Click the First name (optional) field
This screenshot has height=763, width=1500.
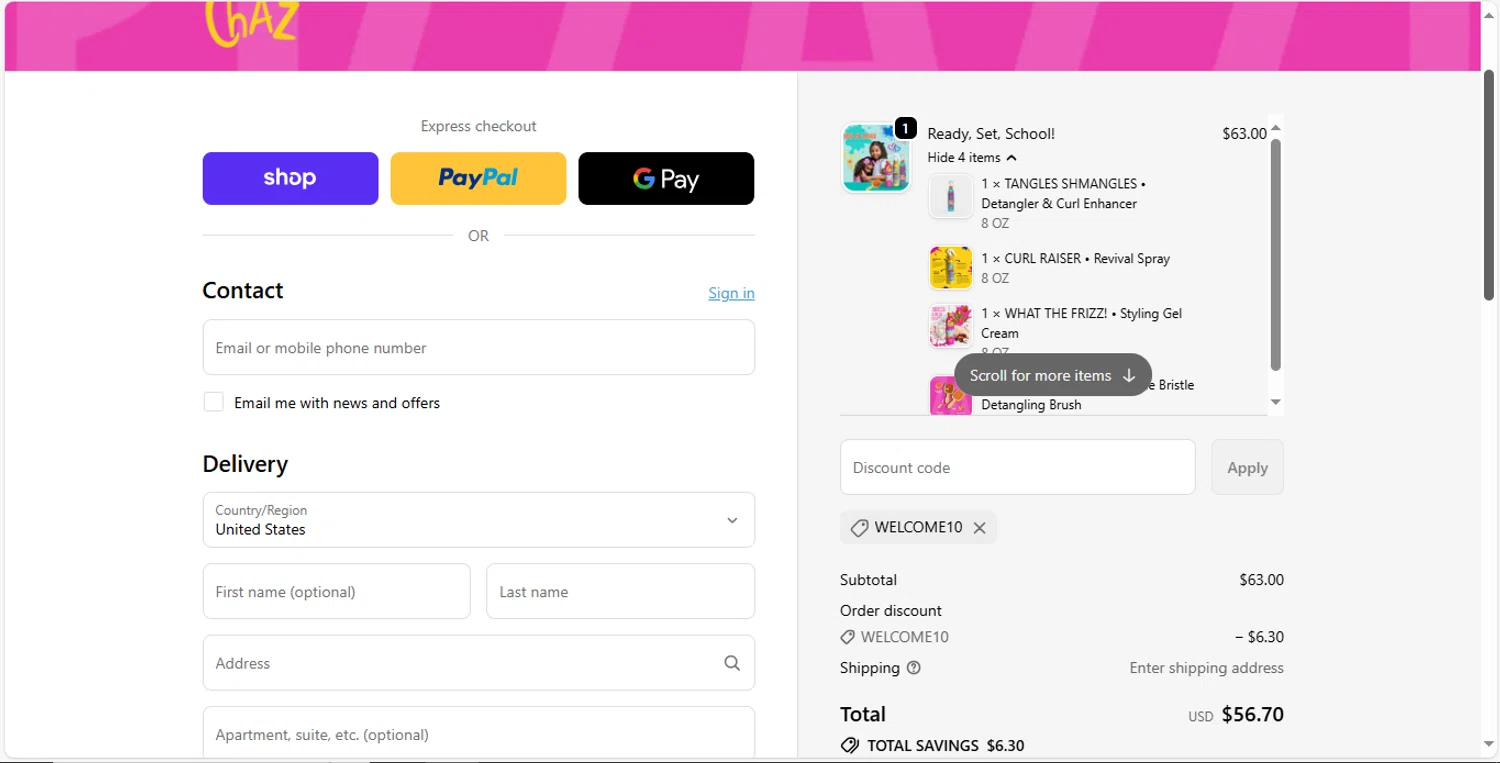[x=336, y=591]
